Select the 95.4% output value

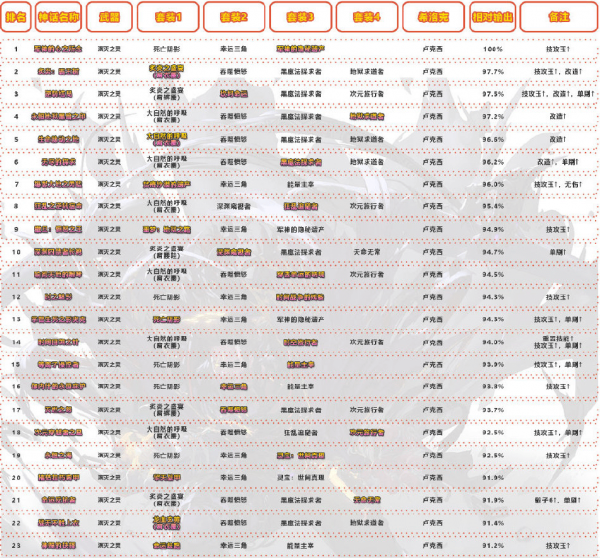493,206
